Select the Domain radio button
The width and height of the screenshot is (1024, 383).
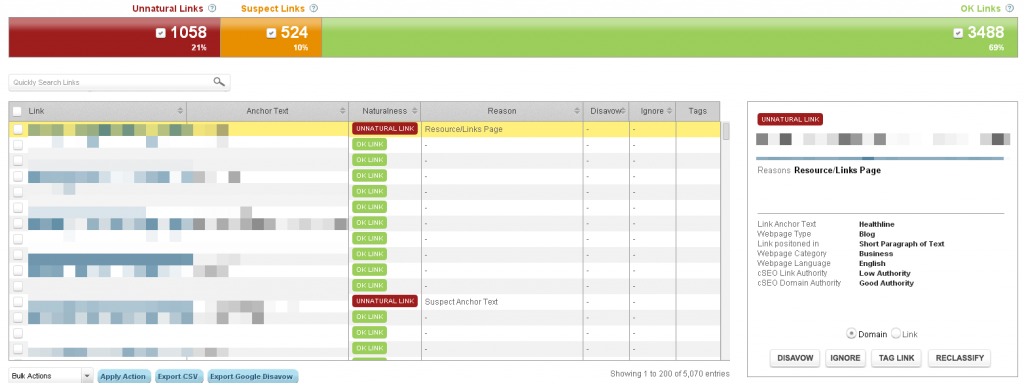click(x=851, y=333)
